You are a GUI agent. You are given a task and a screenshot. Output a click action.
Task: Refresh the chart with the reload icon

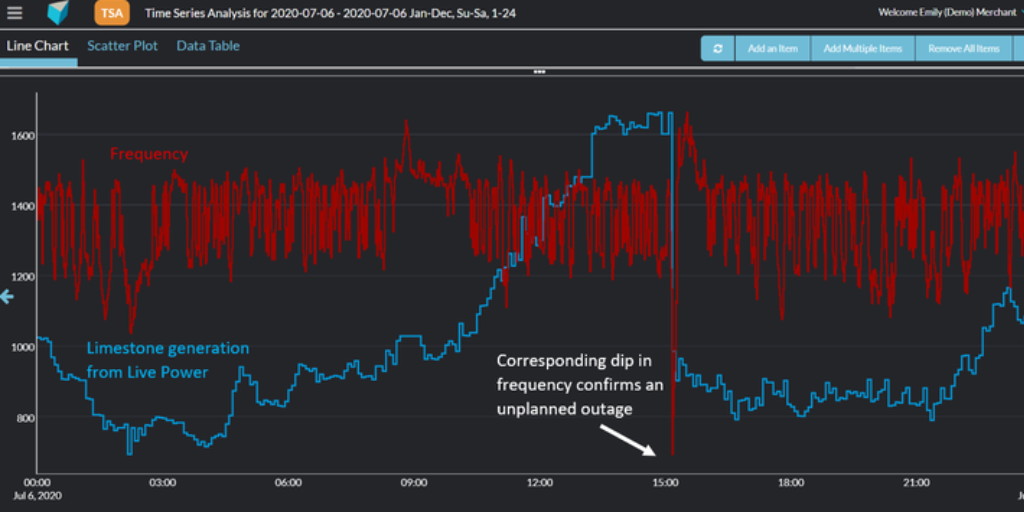point(717,48)
